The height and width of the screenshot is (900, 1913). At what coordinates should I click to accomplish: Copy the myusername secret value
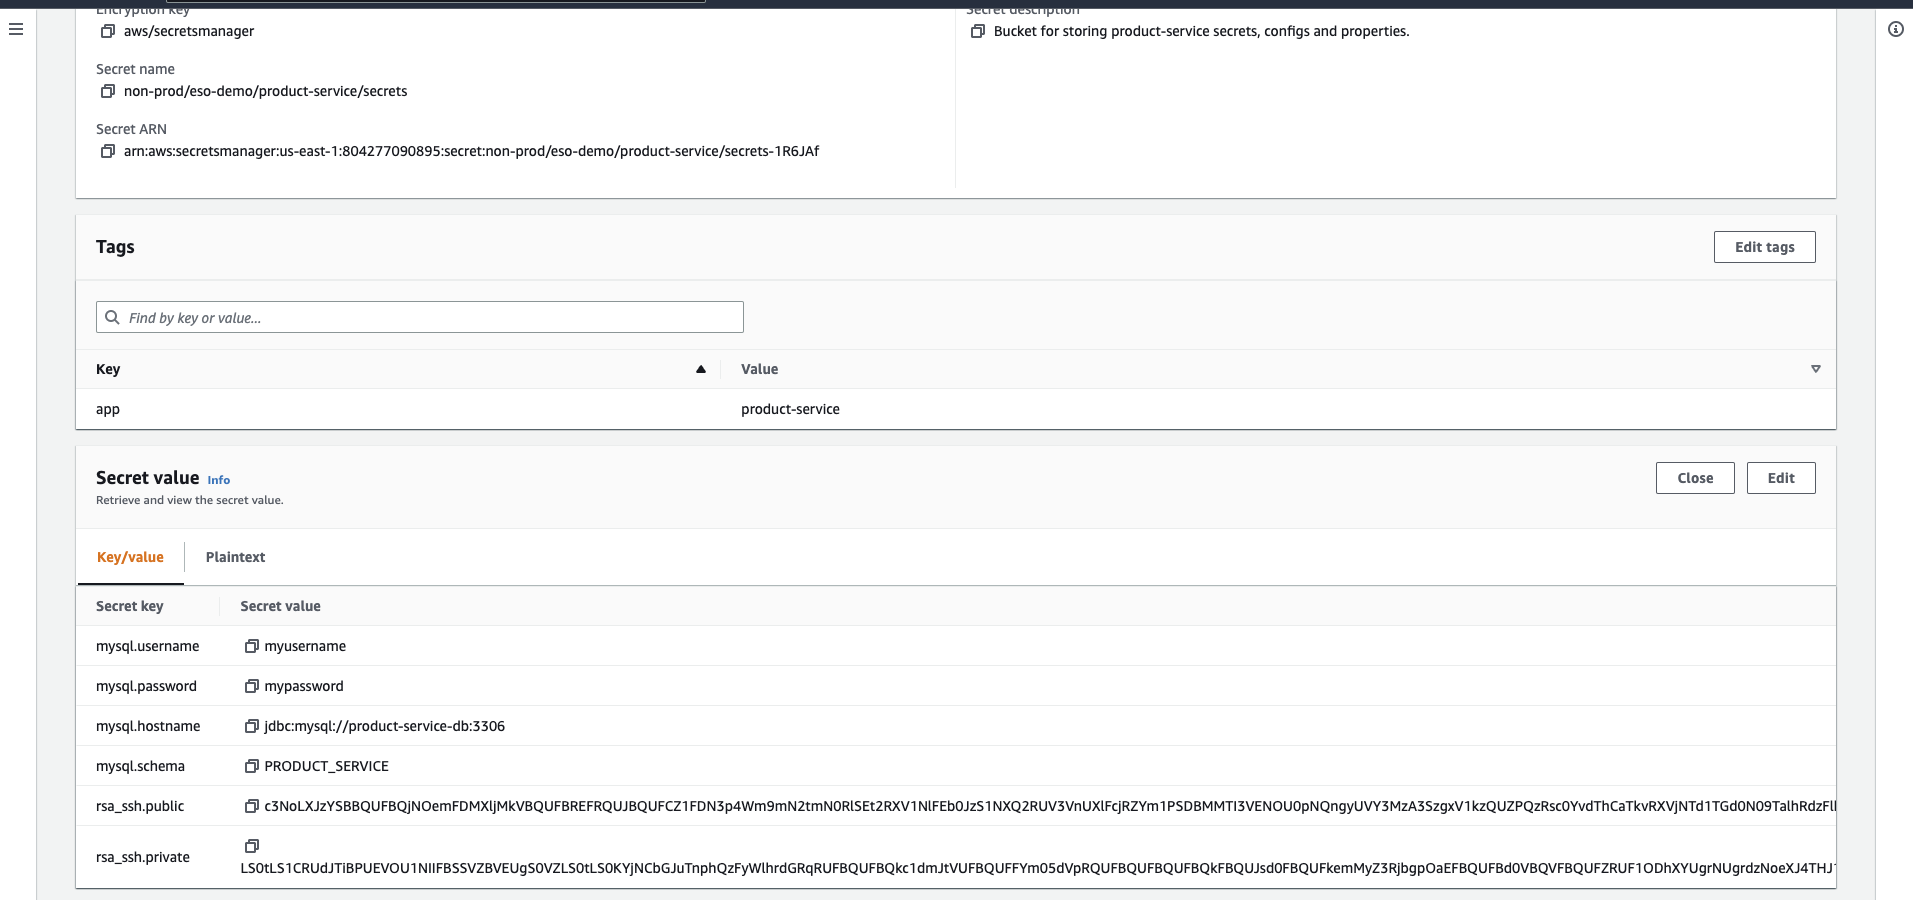(252, 647)
